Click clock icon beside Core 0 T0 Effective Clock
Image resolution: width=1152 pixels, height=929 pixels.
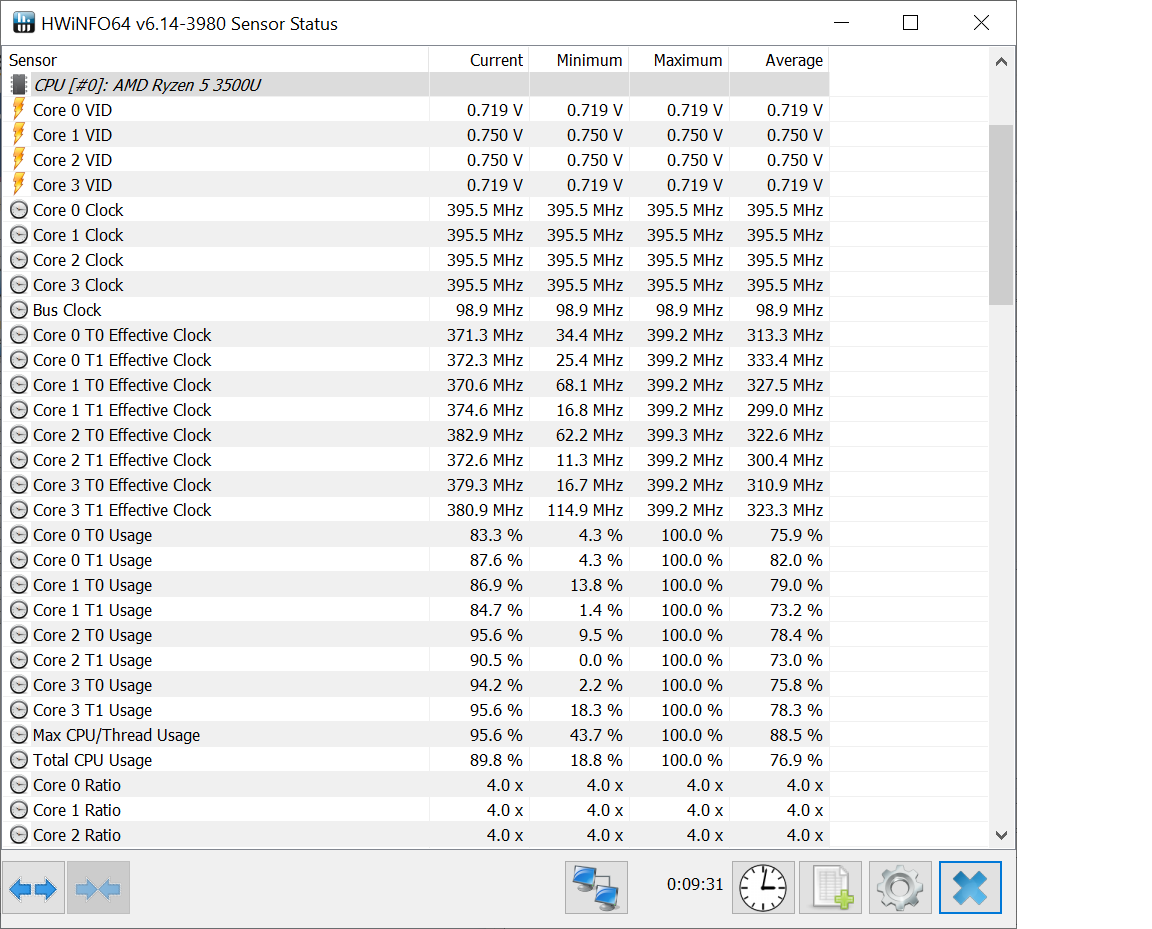pyautogui.click(x=19, y=335)
